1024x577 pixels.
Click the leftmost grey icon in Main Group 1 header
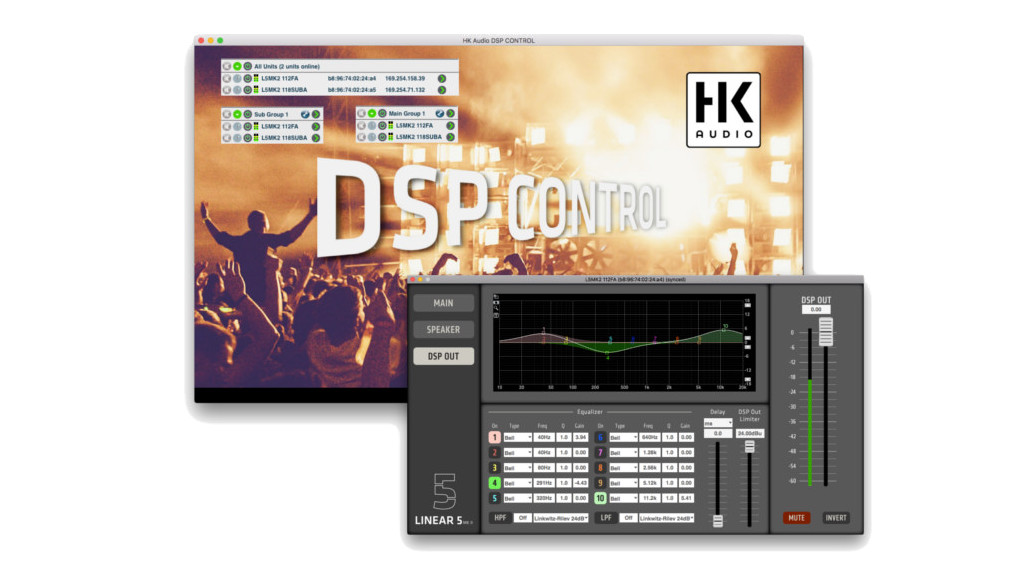[361, 114]
